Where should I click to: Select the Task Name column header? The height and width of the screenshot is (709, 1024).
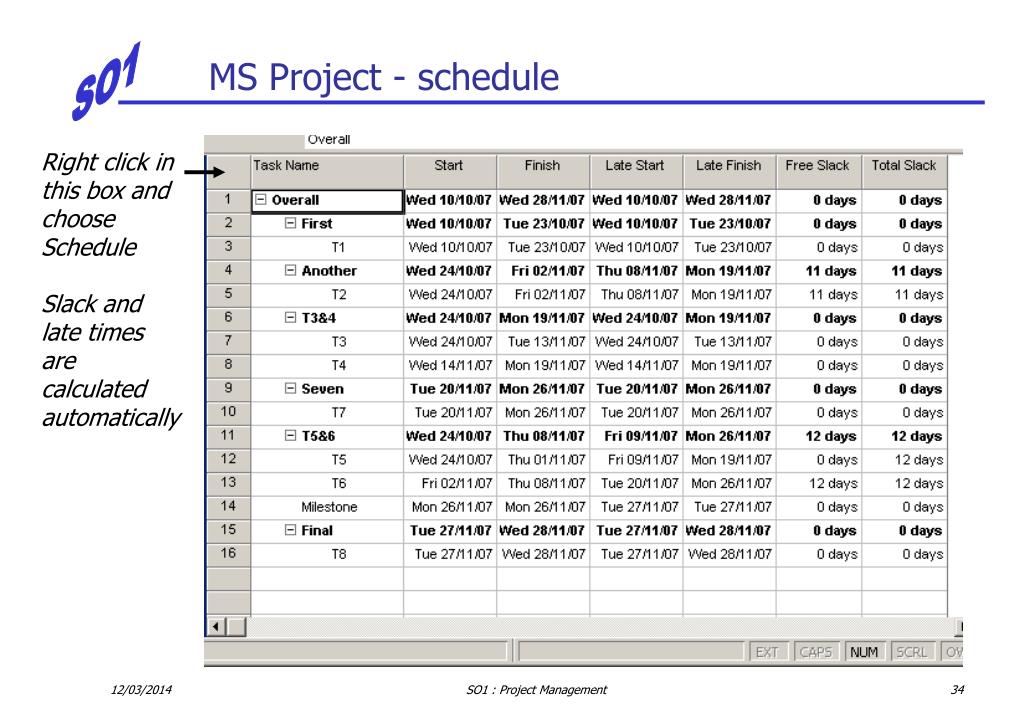327,172
